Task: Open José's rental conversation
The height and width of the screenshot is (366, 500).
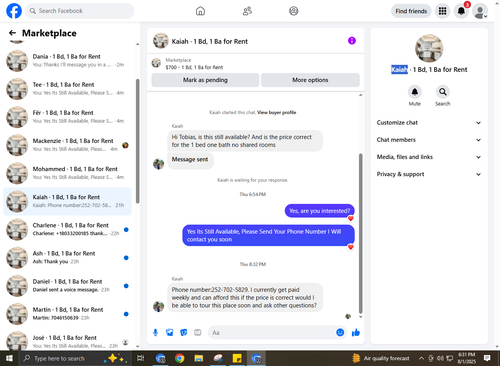Action: click(x=67, y=340)
